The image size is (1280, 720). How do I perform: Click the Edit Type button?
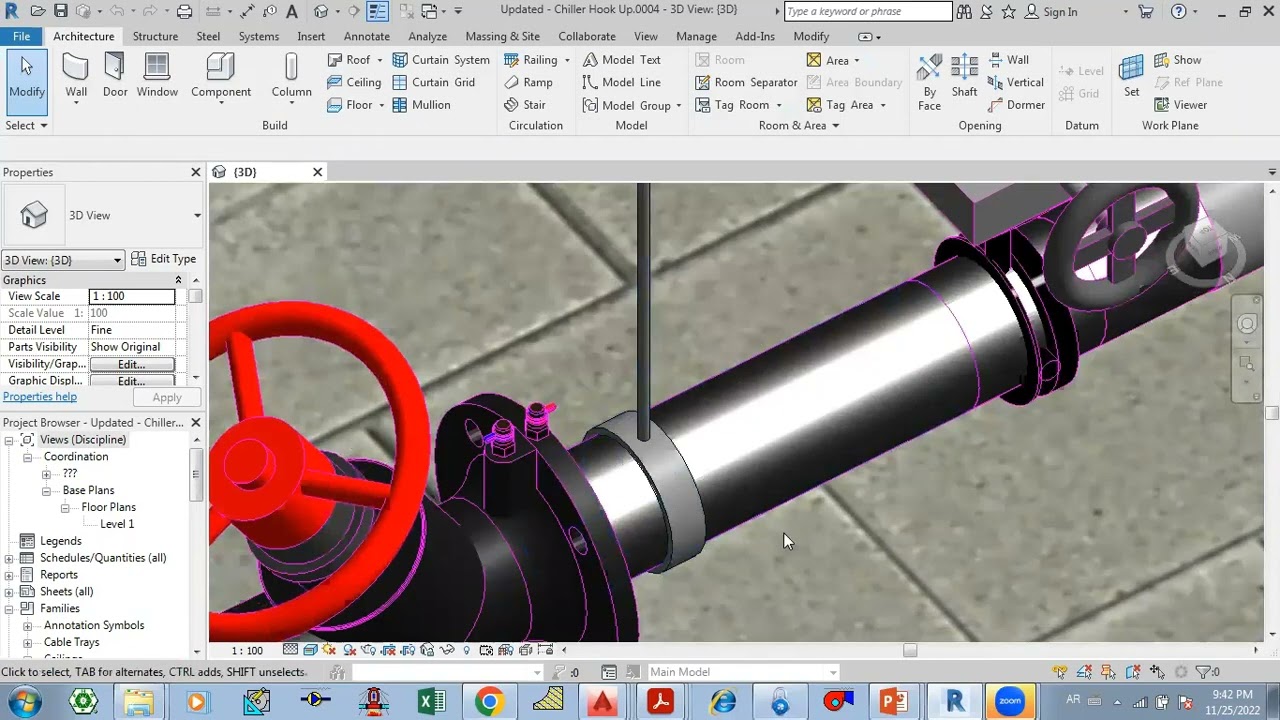164,259
